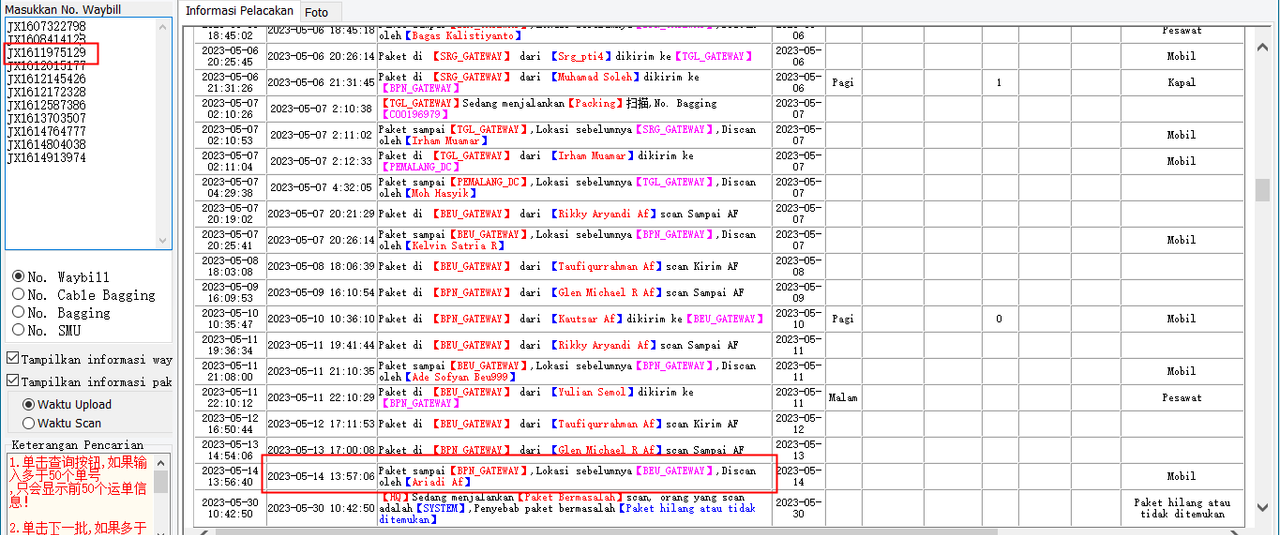Choose the No. Bagging radio button

[18, 313]
